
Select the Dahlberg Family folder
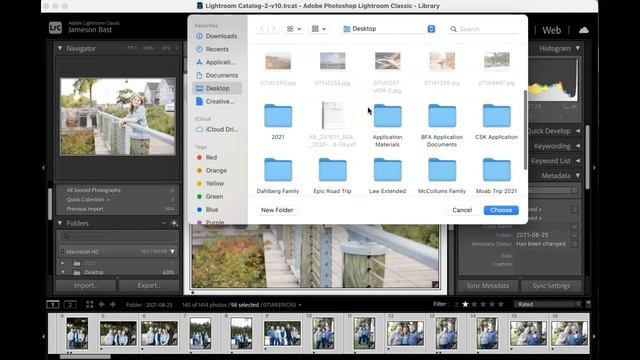tap(278, 170)
